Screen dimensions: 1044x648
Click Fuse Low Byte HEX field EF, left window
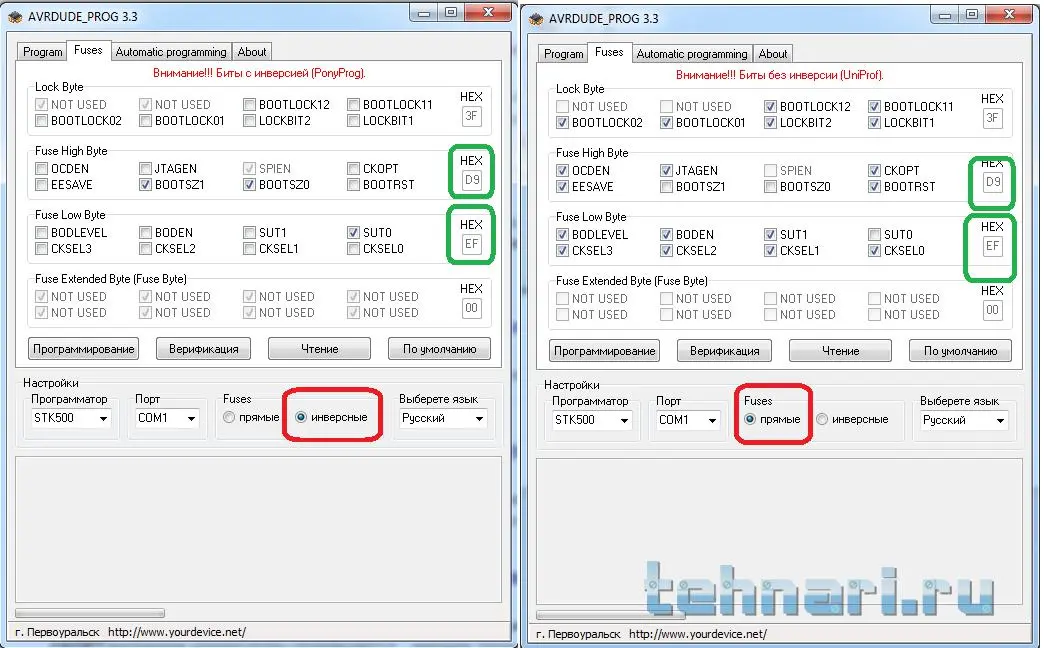click(471, 244)
